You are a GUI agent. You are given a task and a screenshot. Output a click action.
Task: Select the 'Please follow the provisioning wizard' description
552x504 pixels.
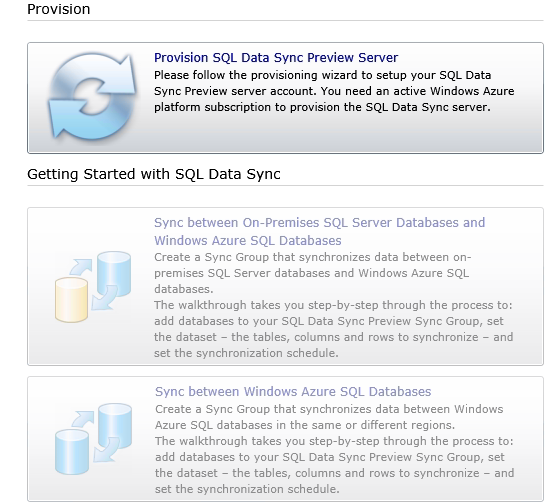coord(334,91)
